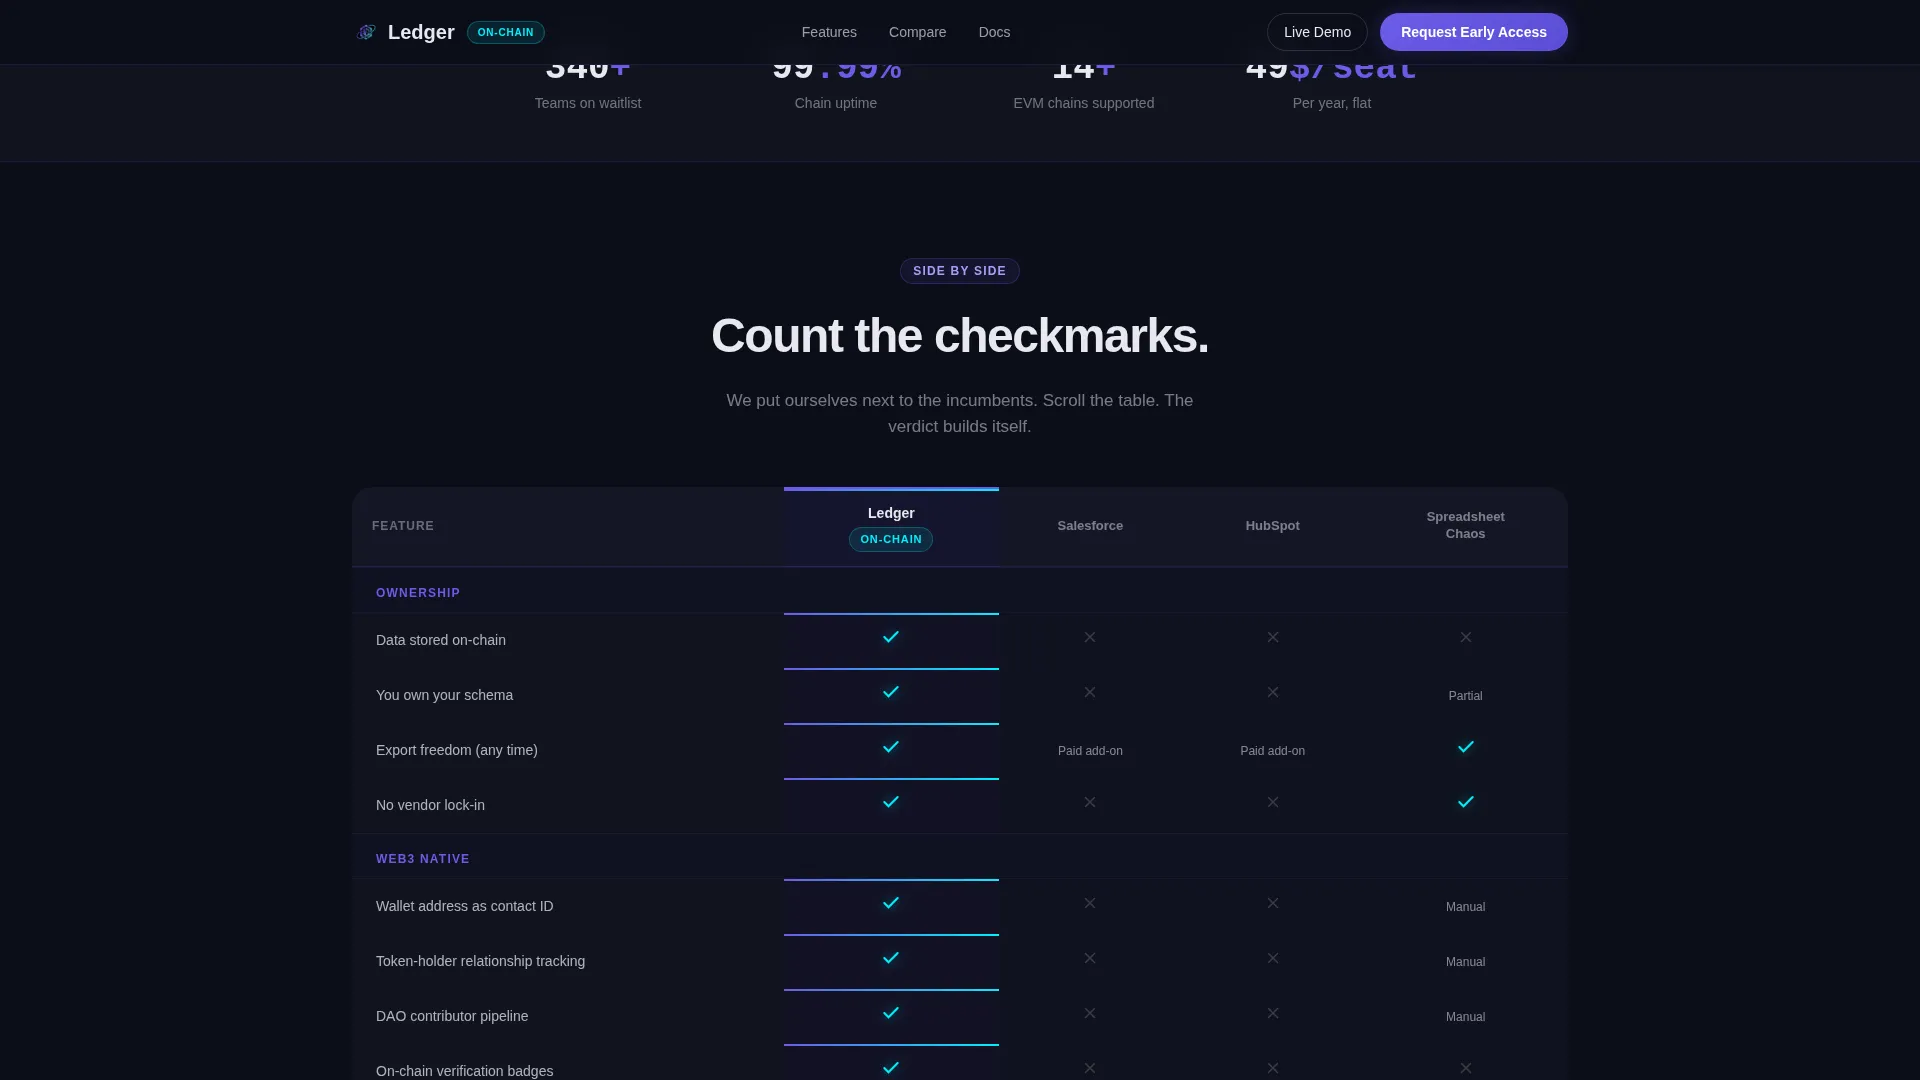Click Salesforce cross for DAO contributor pipeline
Image resolution: width=1920 pixels, height=1080 pixels.
tap(1090, 1013)
